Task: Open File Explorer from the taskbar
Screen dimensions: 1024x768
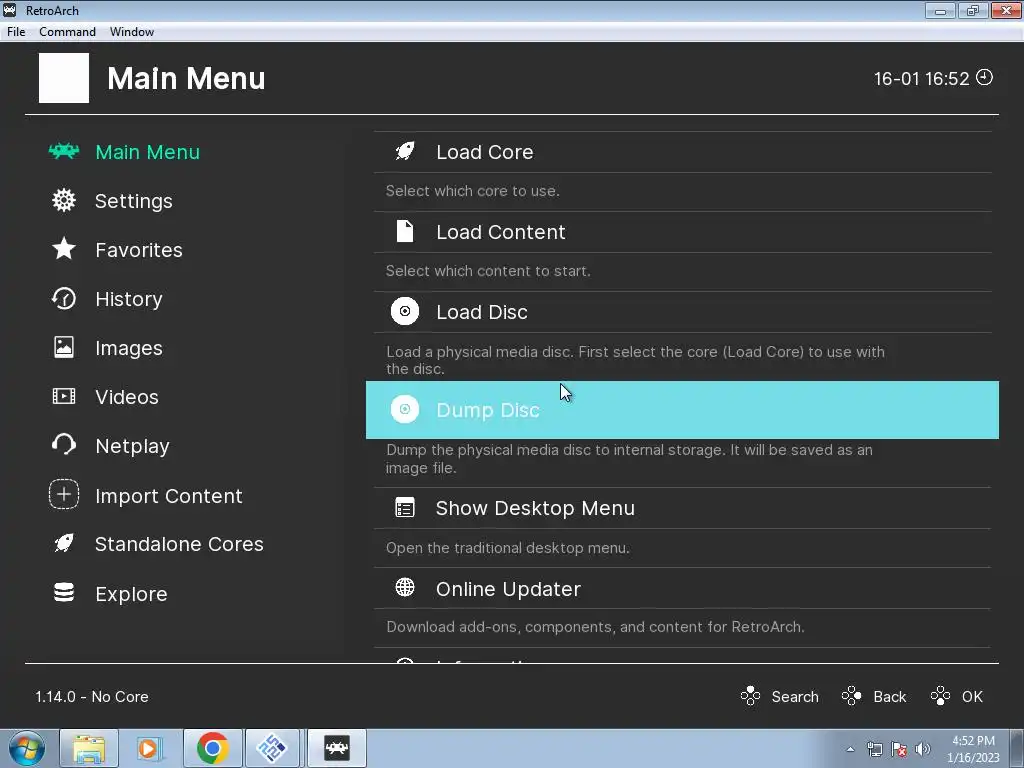Action: pos(89,748)
